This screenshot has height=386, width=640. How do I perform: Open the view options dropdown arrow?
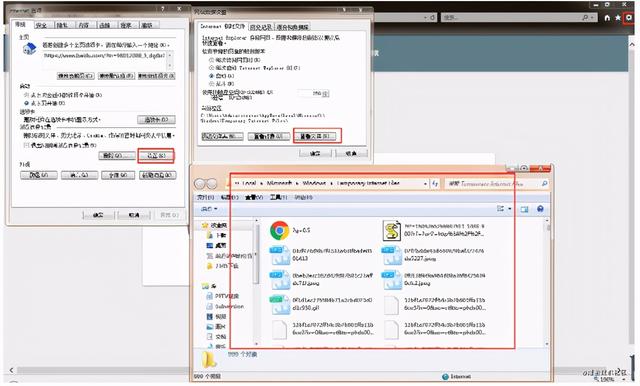[x=509, y=209]
